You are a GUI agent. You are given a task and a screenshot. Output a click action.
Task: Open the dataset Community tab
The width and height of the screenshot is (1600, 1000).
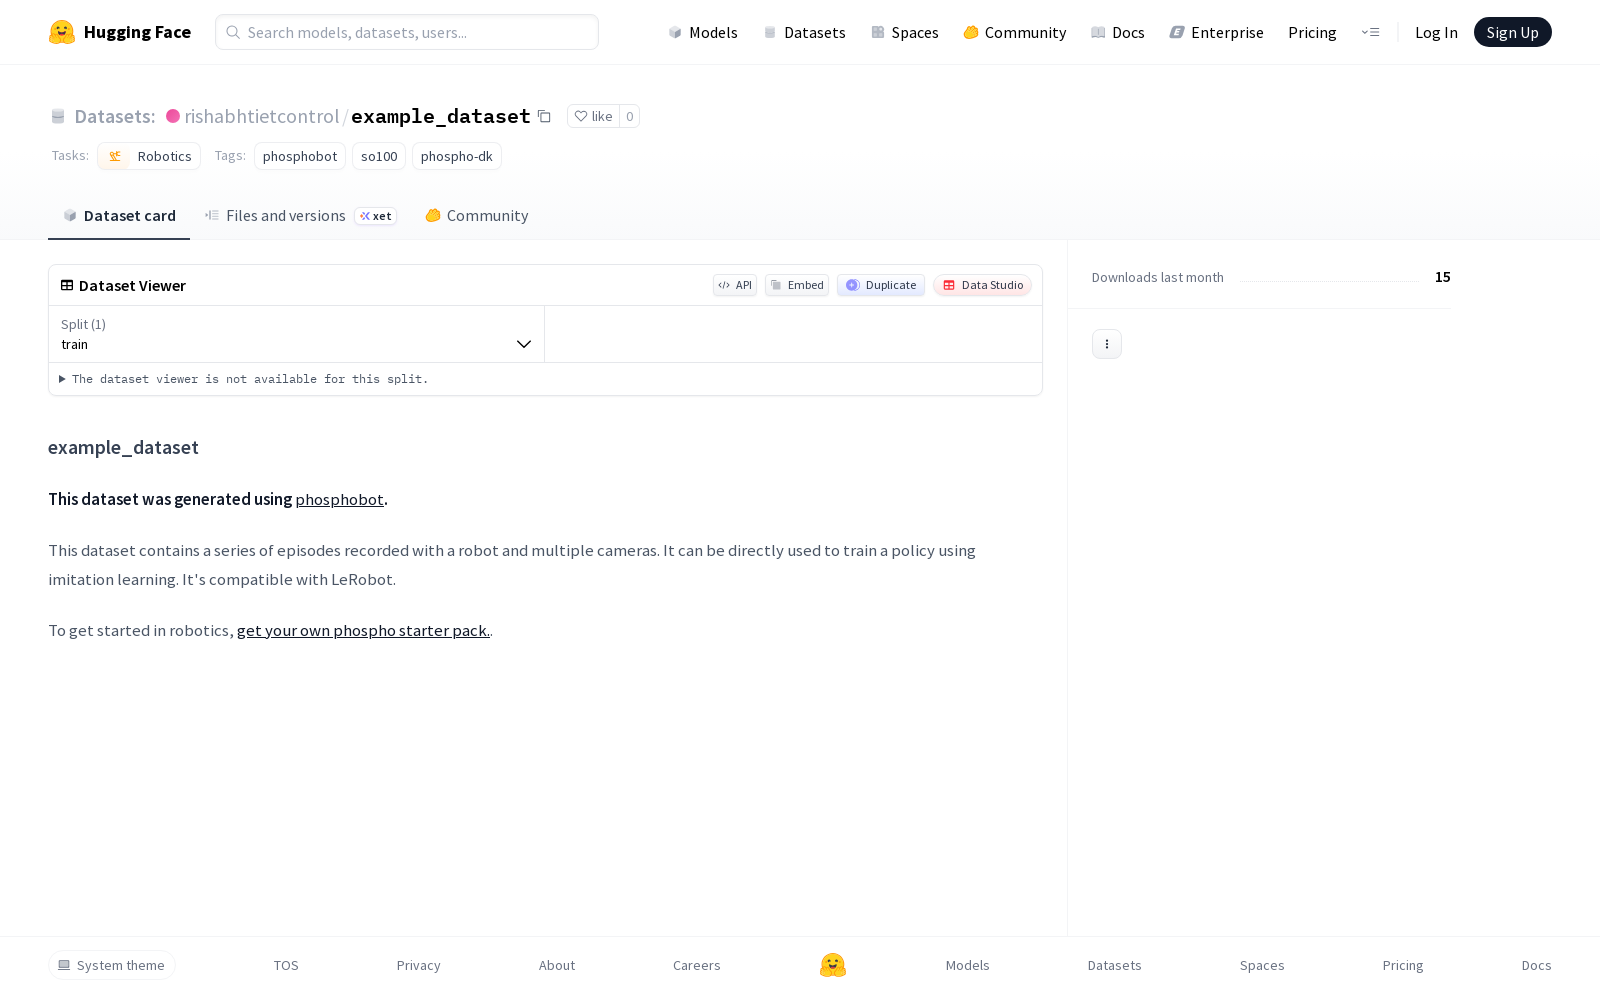pyautogui.click(x=476, y=216)
